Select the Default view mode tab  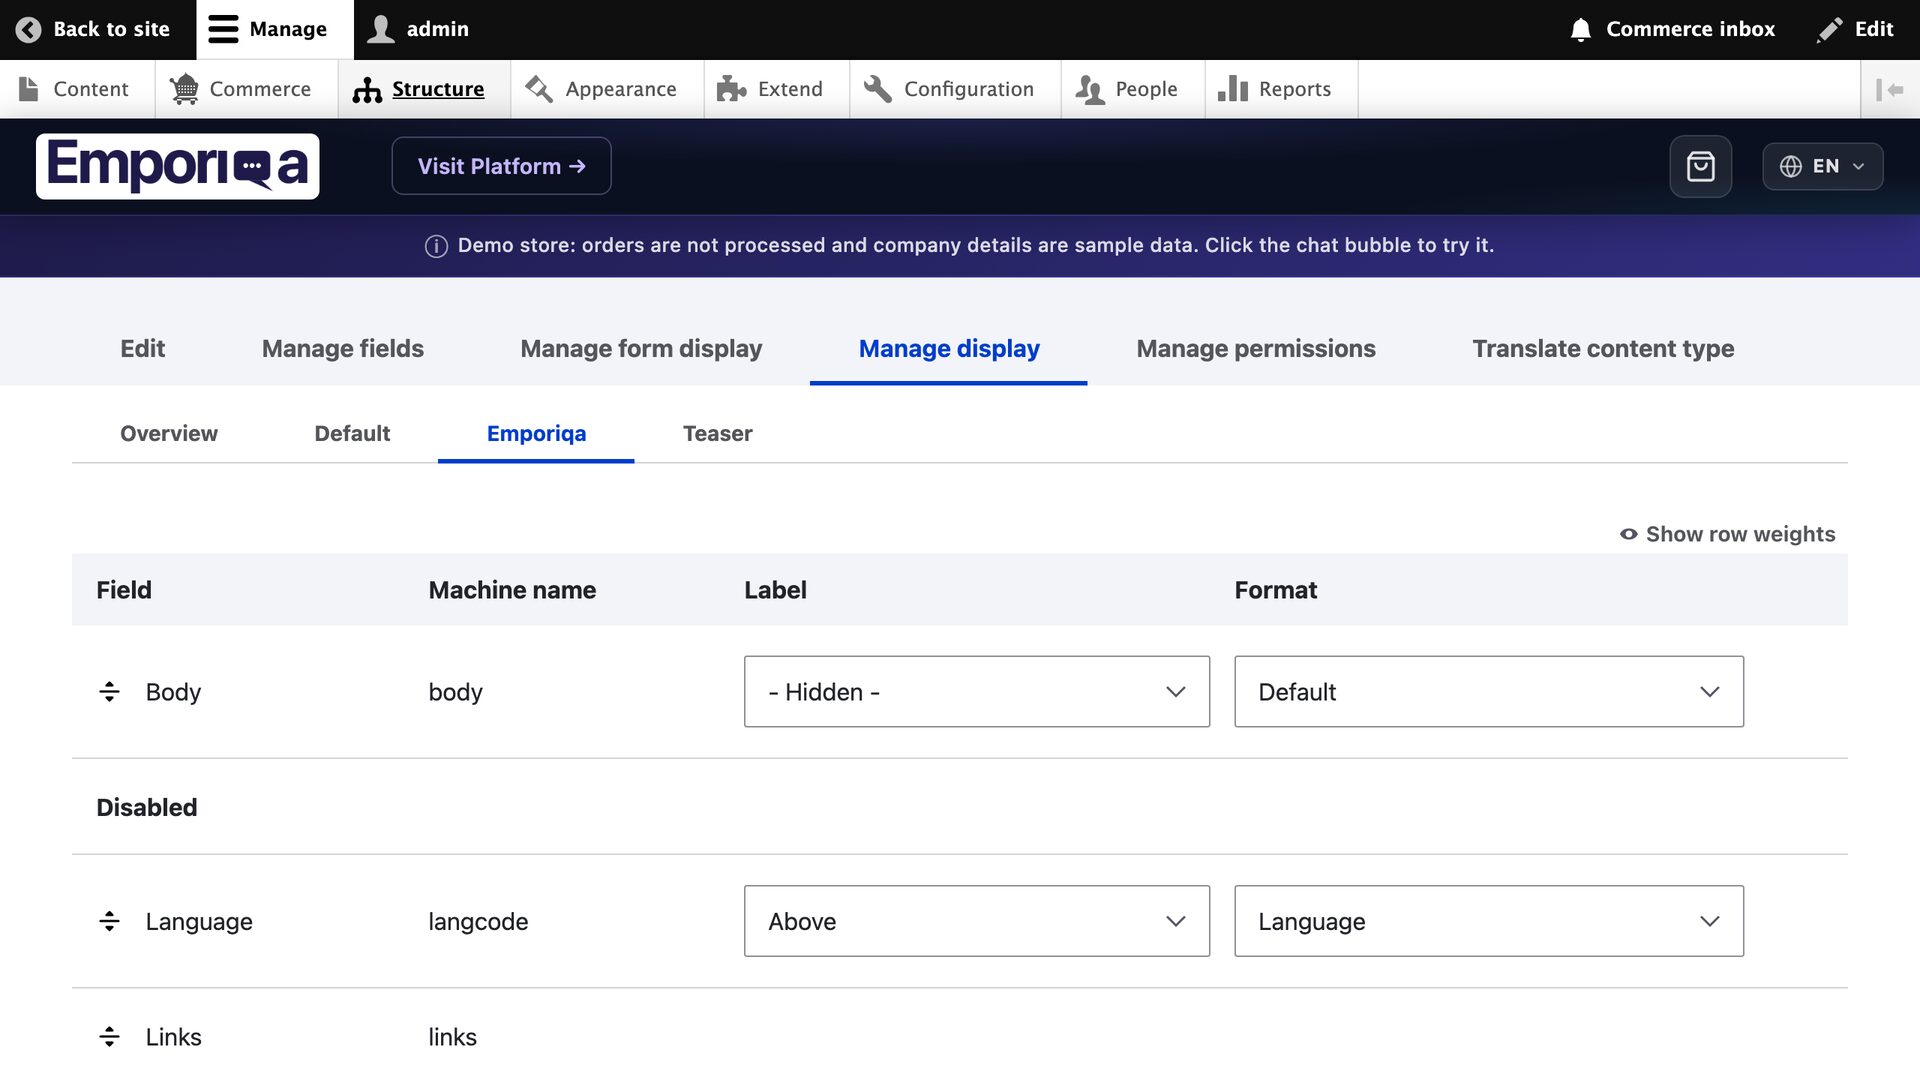point(352,433)
